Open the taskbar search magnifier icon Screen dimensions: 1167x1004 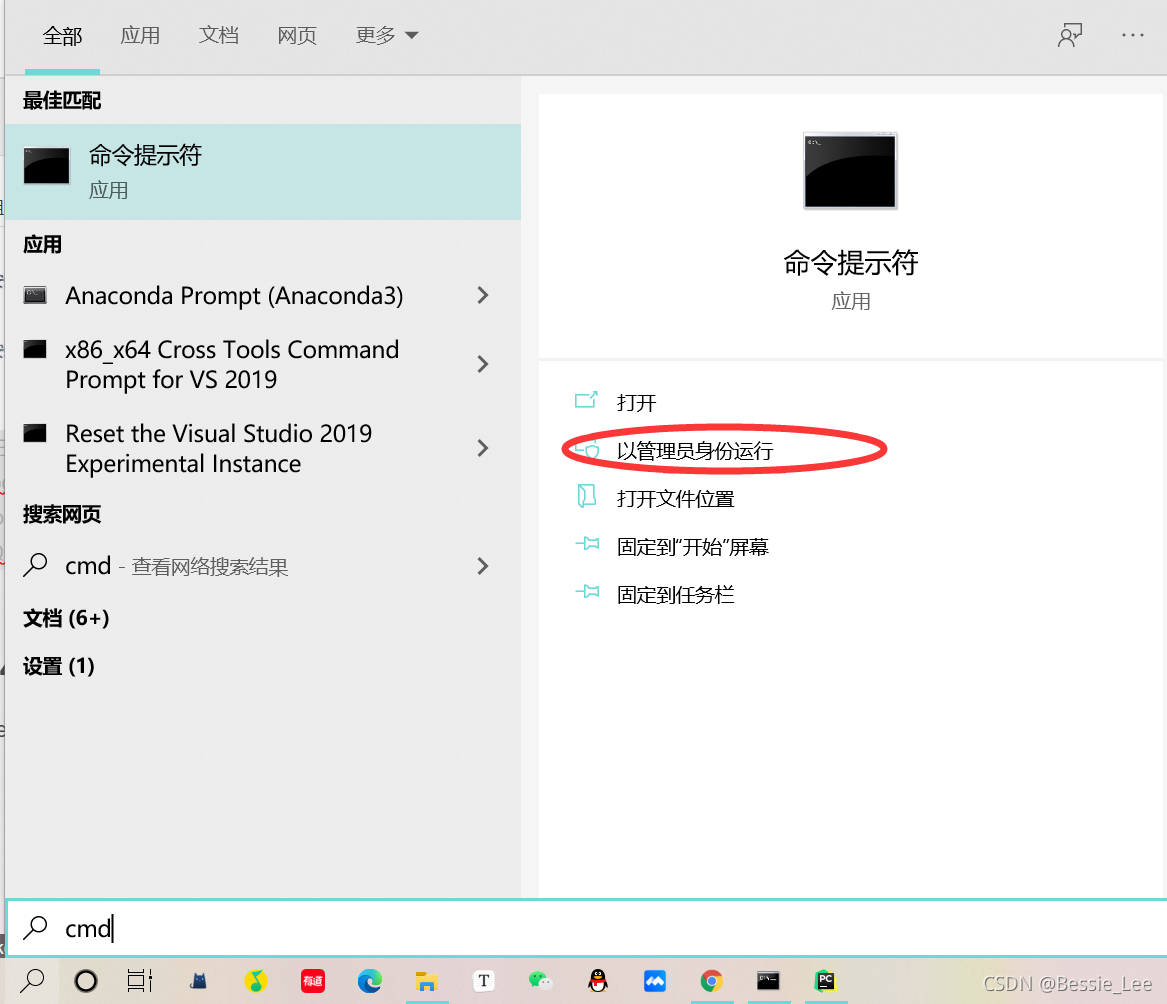click(32, 981)
